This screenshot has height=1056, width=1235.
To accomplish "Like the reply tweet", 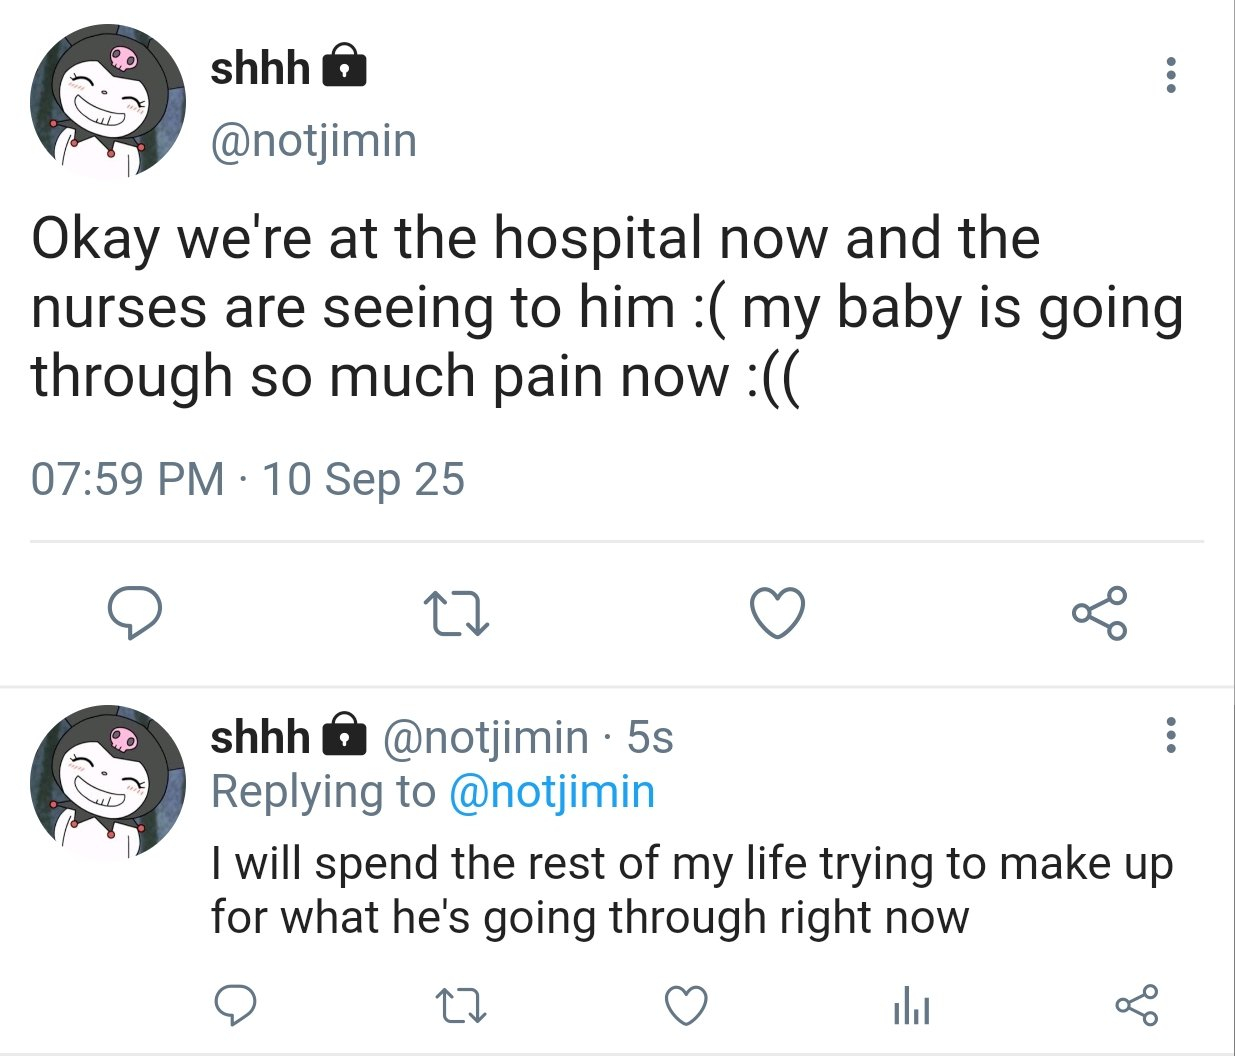I will [687, 1005].
